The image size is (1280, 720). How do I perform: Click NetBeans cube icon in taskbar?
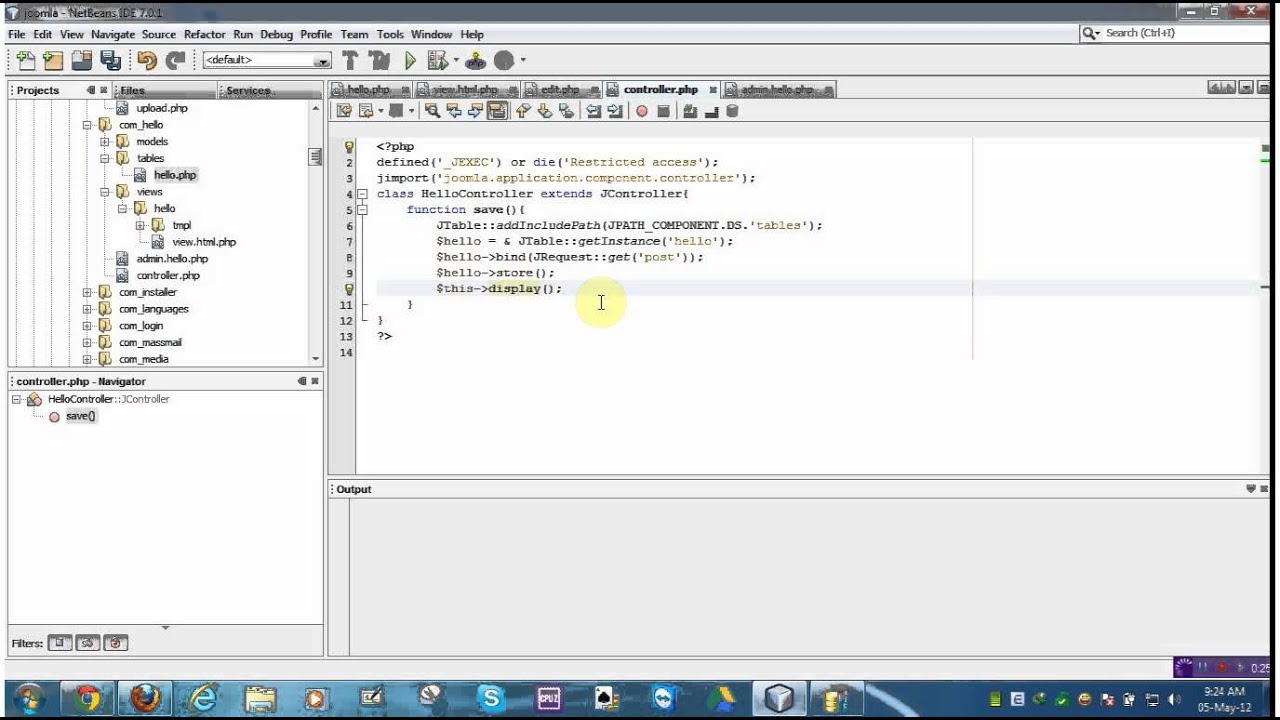click(779, 698)
